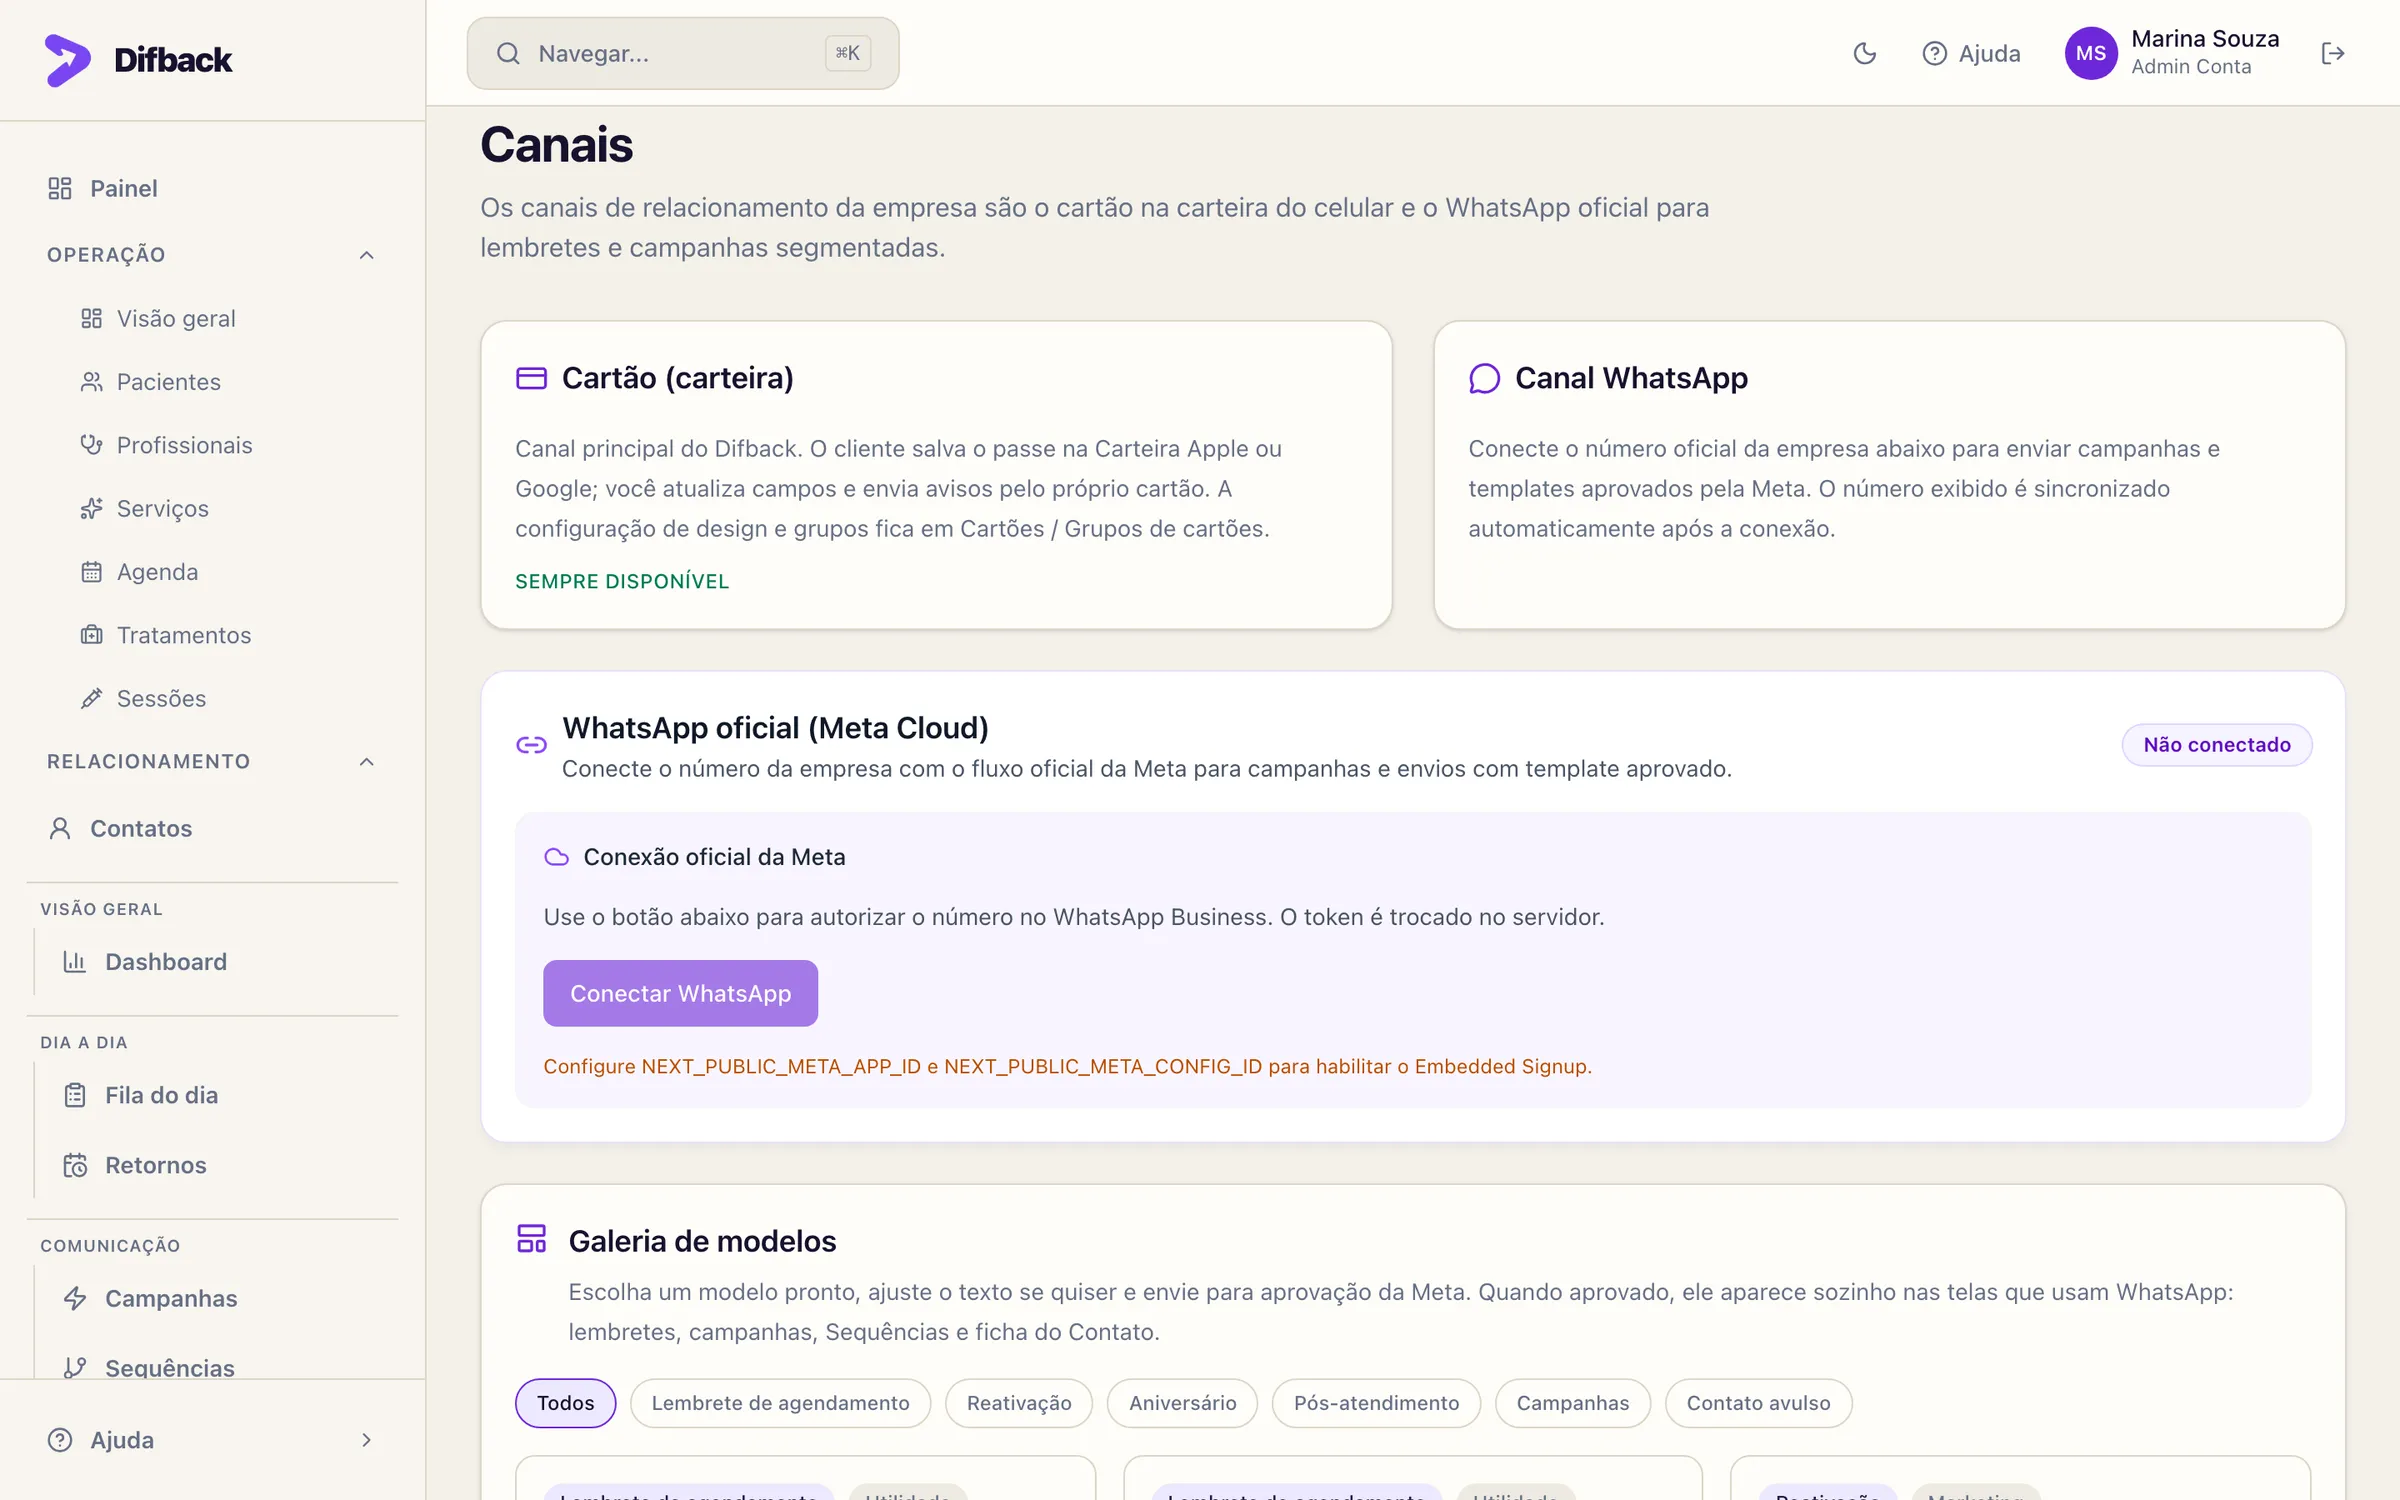The width and height of the screenshot is (2400, 1500).
Task: Collapse the RELACIONAMENTO section chevron
Action: 366,762
